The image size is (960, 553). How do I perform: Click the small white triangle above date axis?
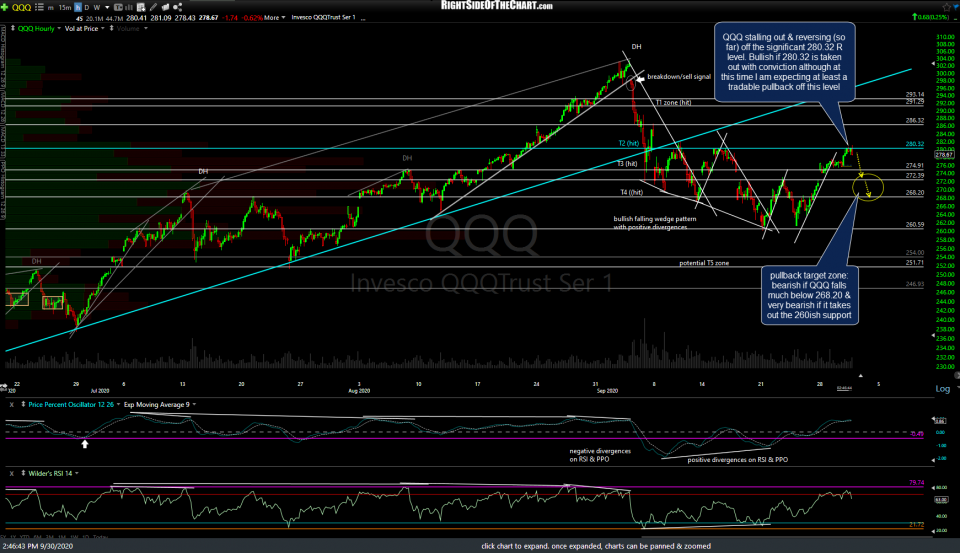(x=860, y=375)
